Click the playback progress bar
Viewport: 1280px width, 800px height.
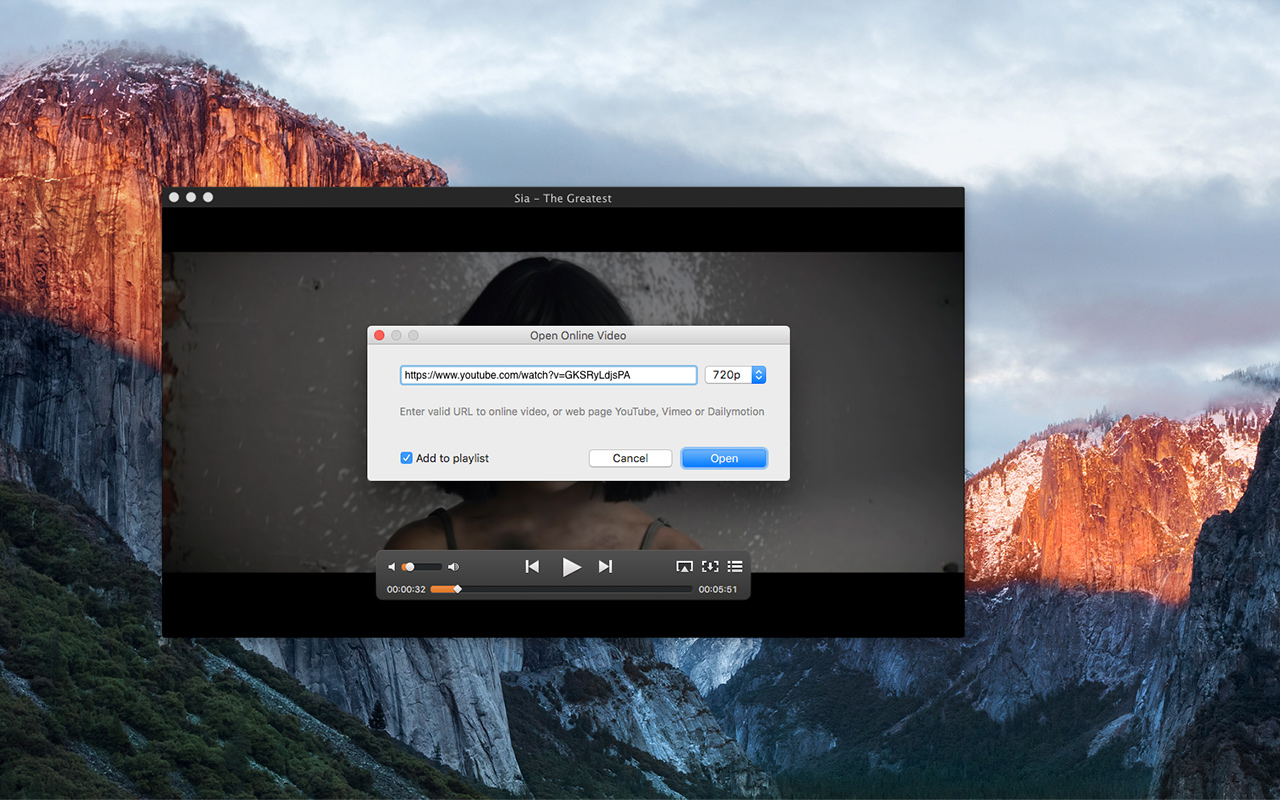pos(561,589)
